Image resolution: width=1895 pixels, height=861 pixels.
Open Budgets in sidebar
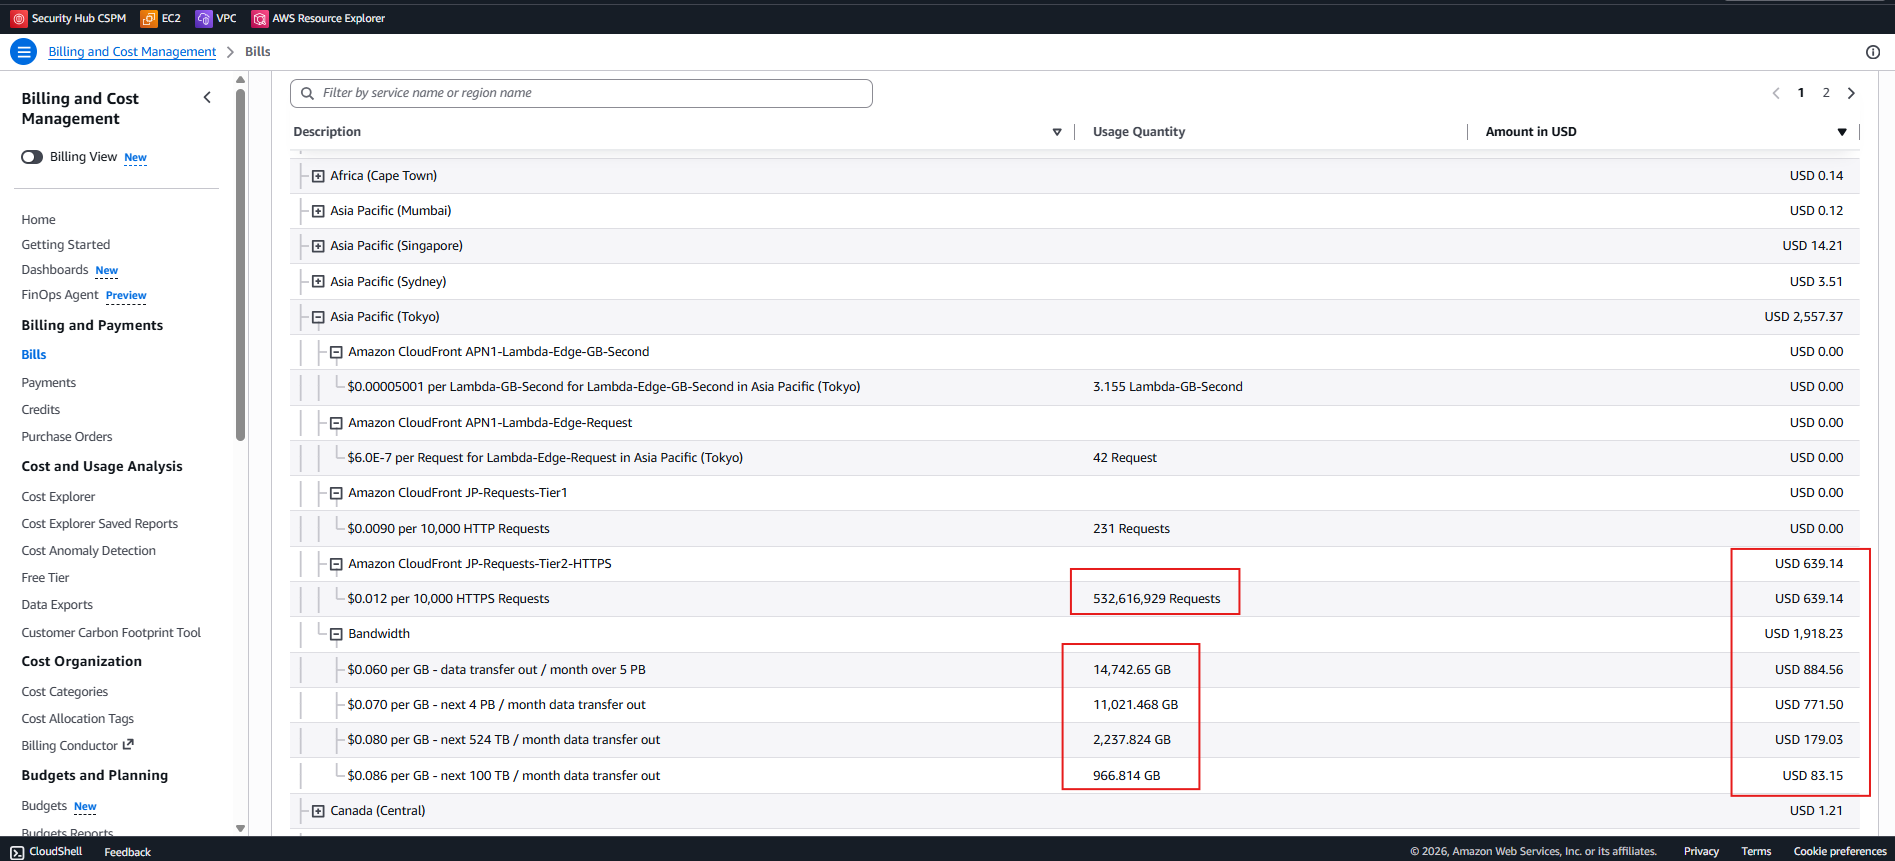pyautogui.click(x=44, y=806)
